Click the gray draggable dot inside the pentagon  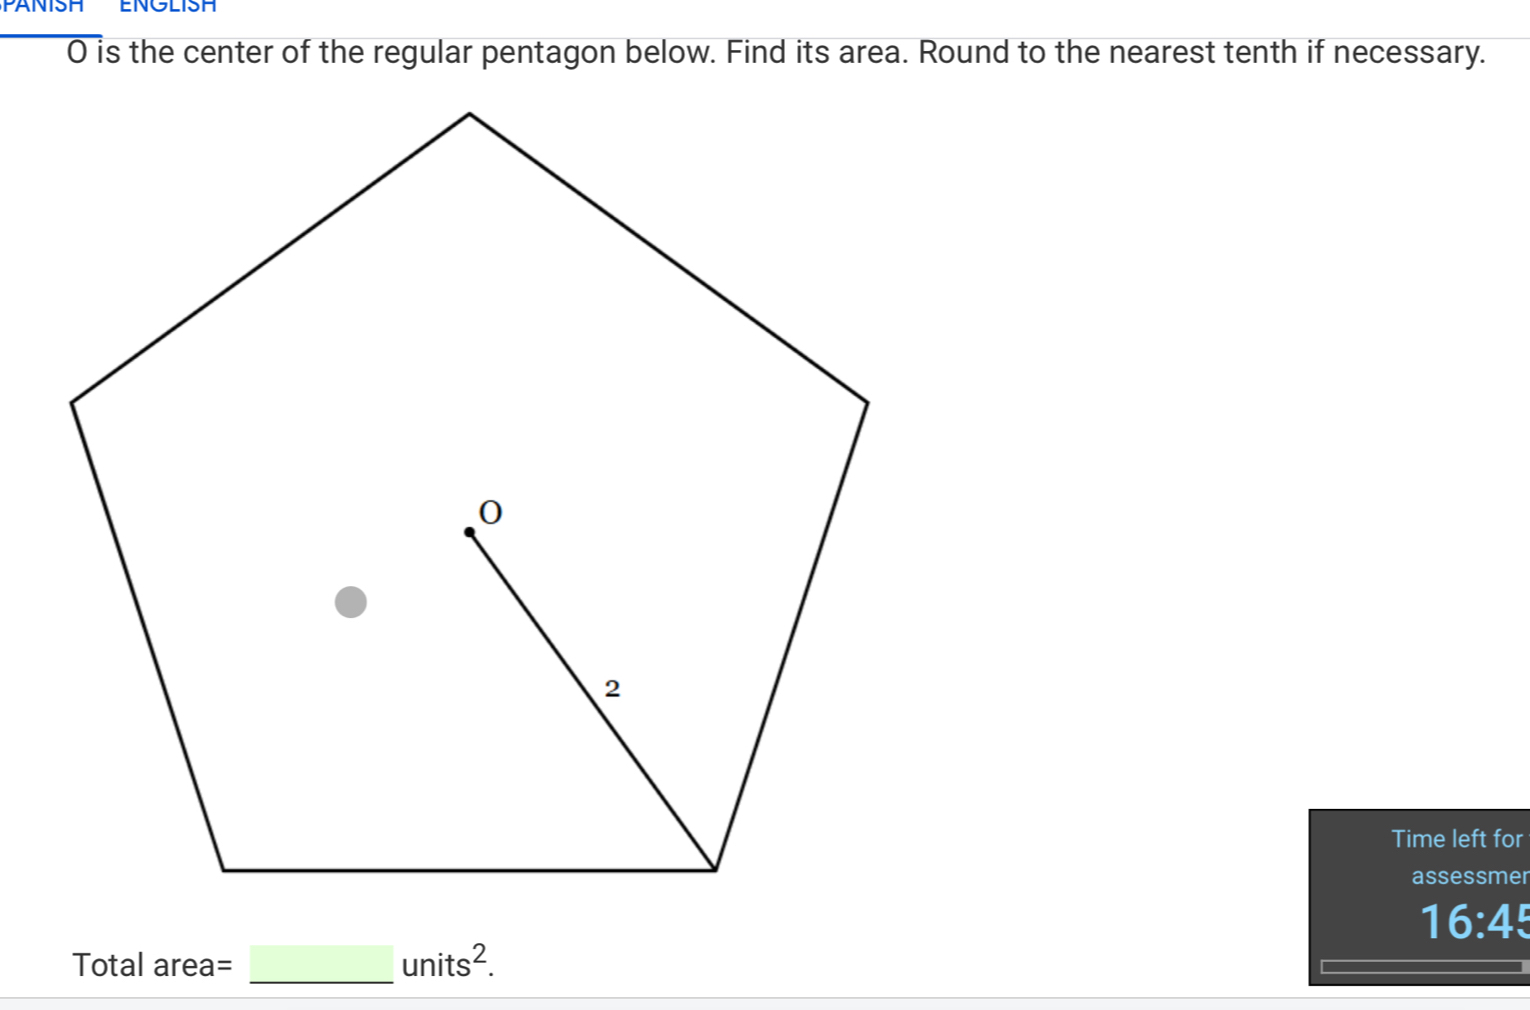click(350, 602)
